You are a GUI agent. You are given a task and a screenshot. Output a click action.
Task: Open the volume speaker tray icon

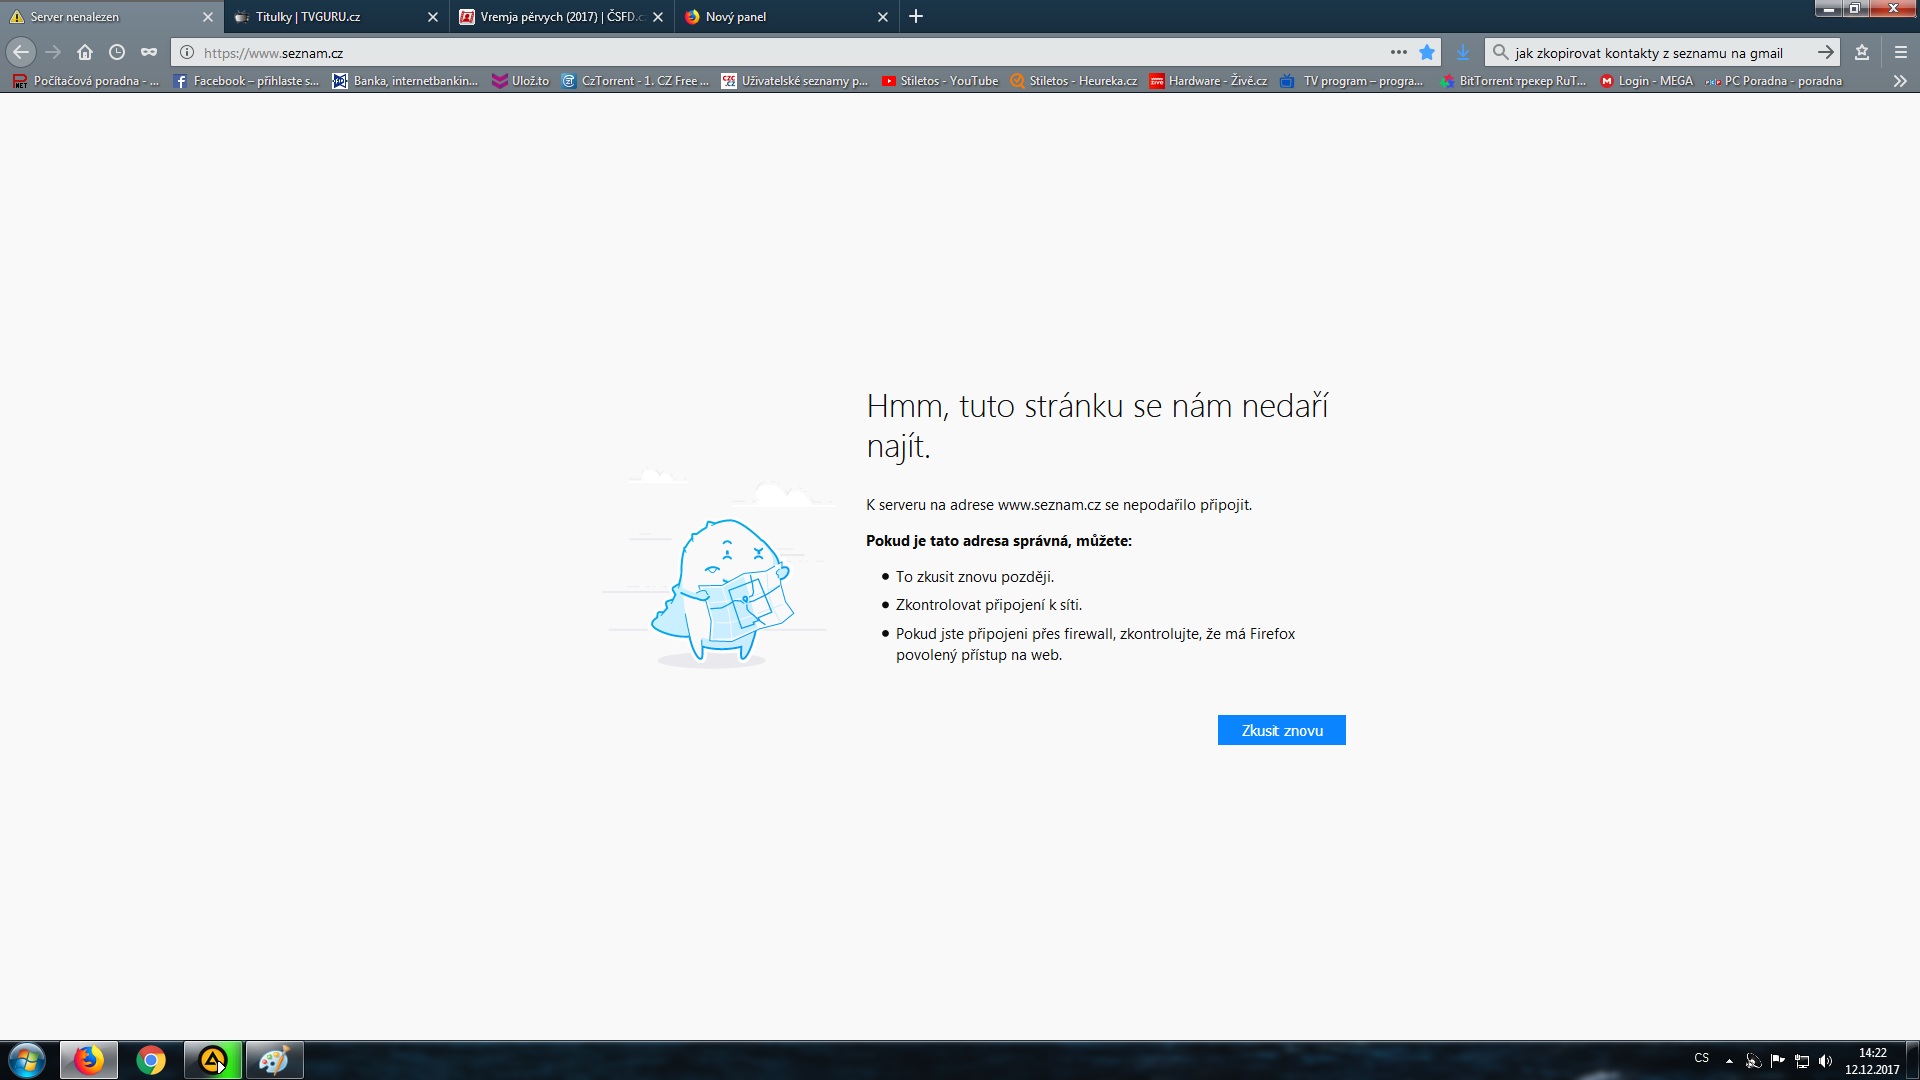(1825, 1061)
